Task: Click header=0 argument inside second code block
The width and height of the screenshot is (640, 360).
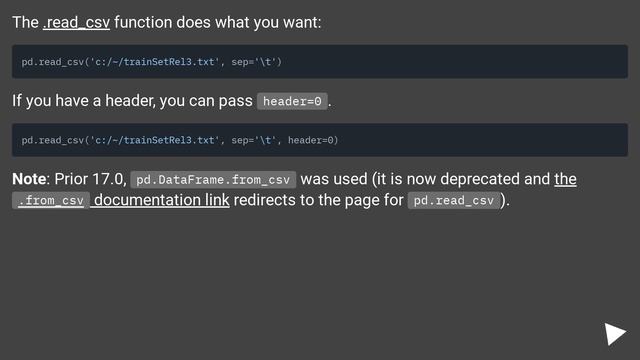Action: [311, 140]
